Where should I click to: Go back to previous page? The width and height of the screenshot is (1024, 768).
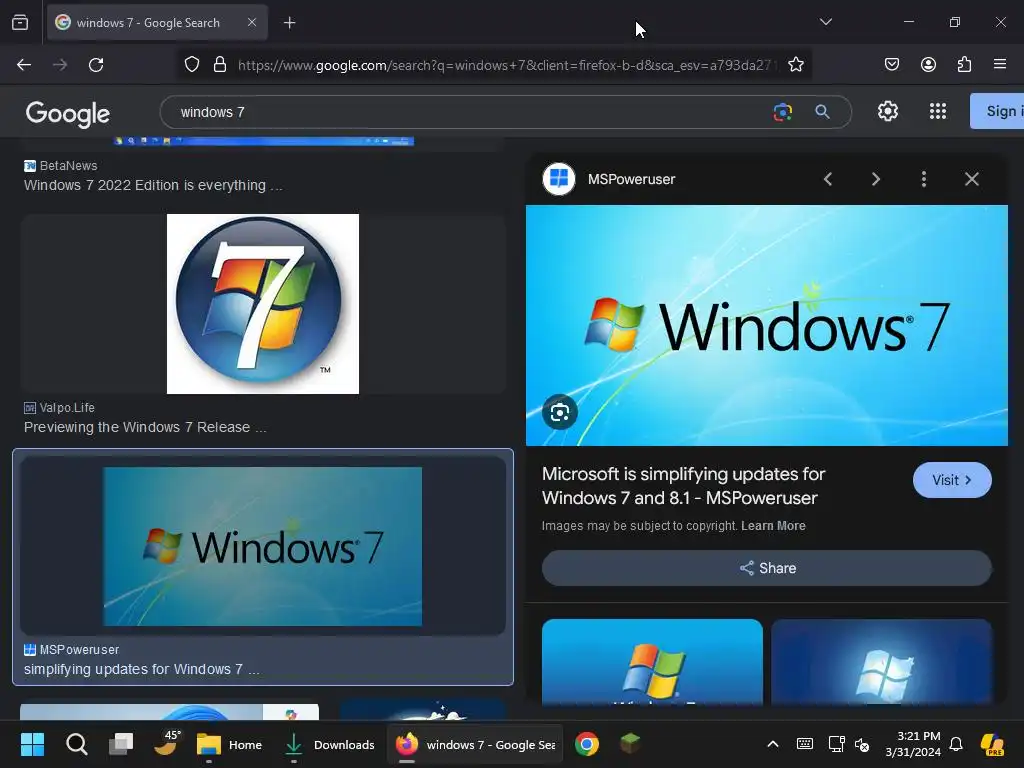click(x=24, y=65)
